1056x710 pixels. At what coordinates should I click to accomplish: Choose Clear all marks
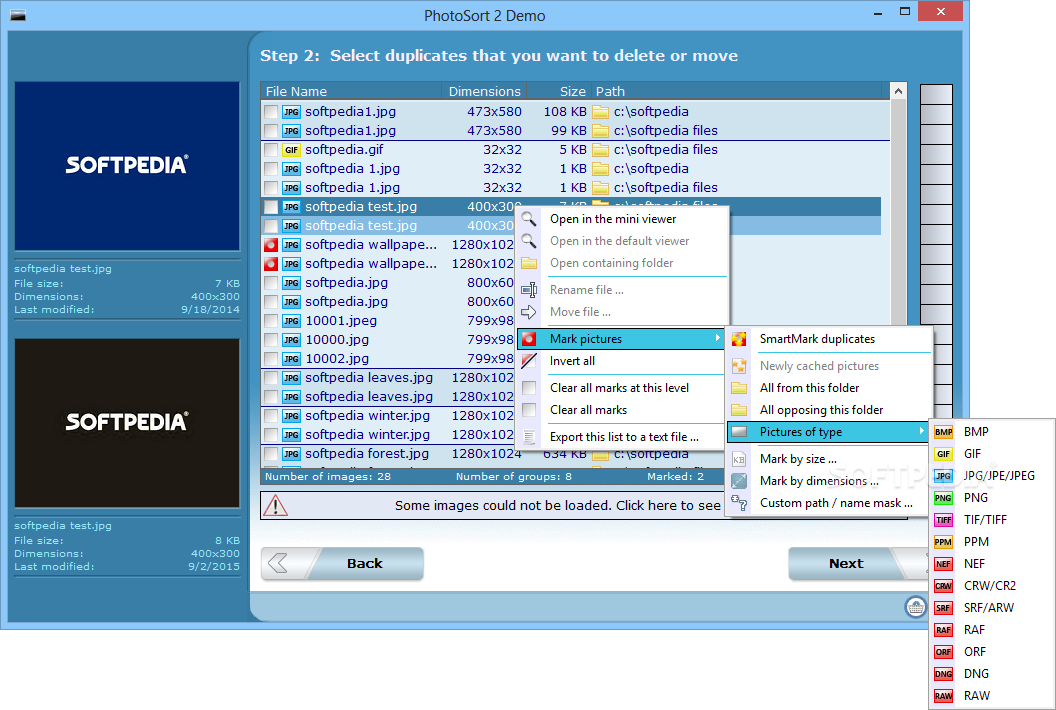pos(588,410)
